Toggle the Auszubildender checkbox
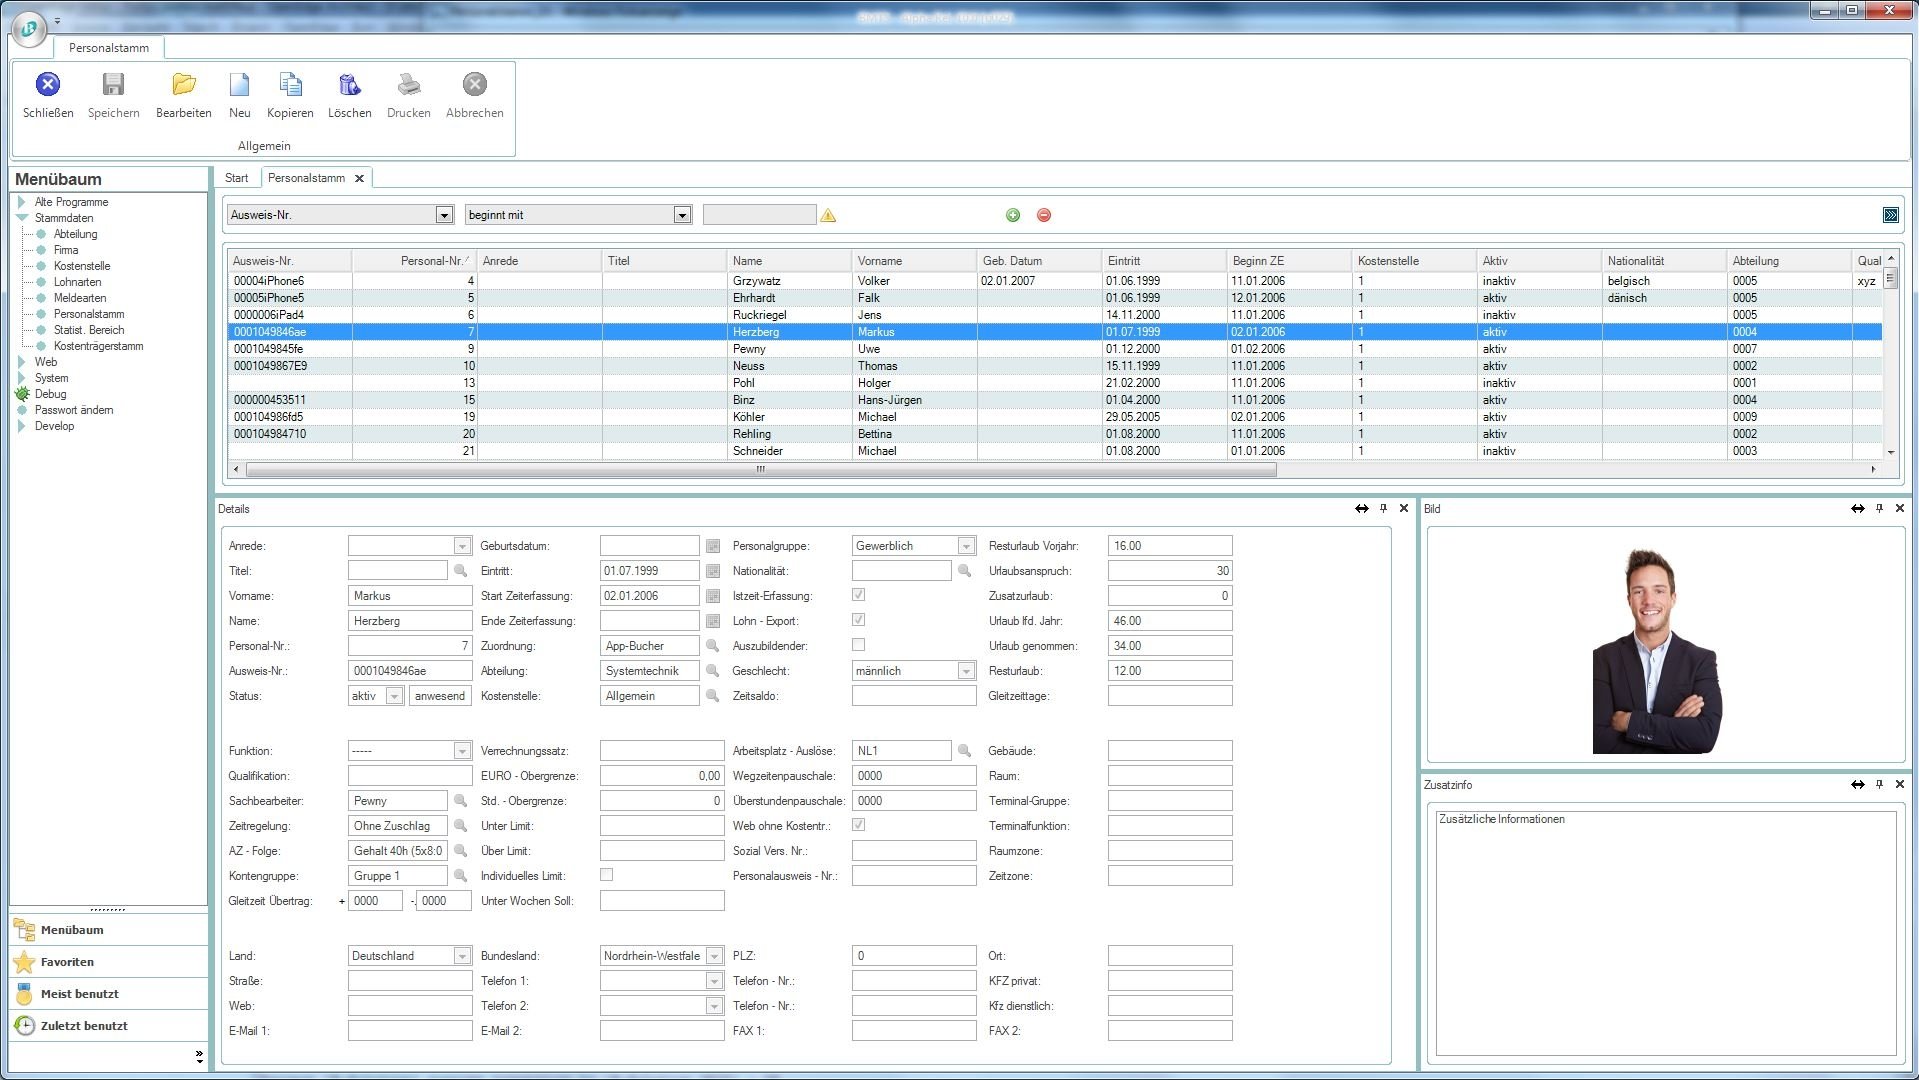1919x1080 pixels. click(x=858, y=645)
